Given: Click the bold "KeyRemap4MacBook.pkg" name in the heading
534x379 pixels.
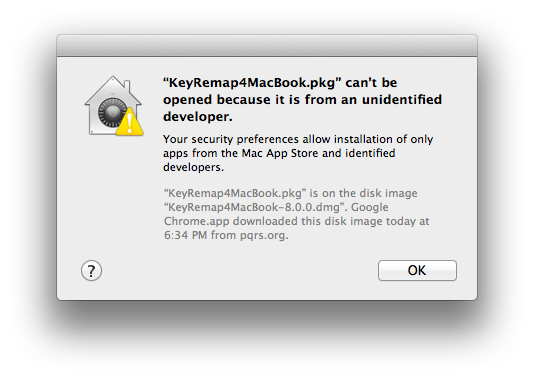Looking at the screenshot, I should [252, 83].
